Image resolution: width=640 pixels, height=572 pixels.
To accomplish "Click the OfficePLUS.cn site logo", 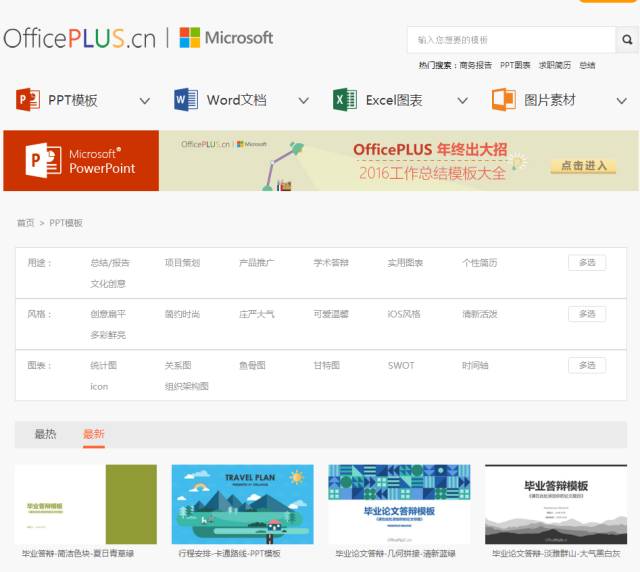I will (x=80, y=38).
